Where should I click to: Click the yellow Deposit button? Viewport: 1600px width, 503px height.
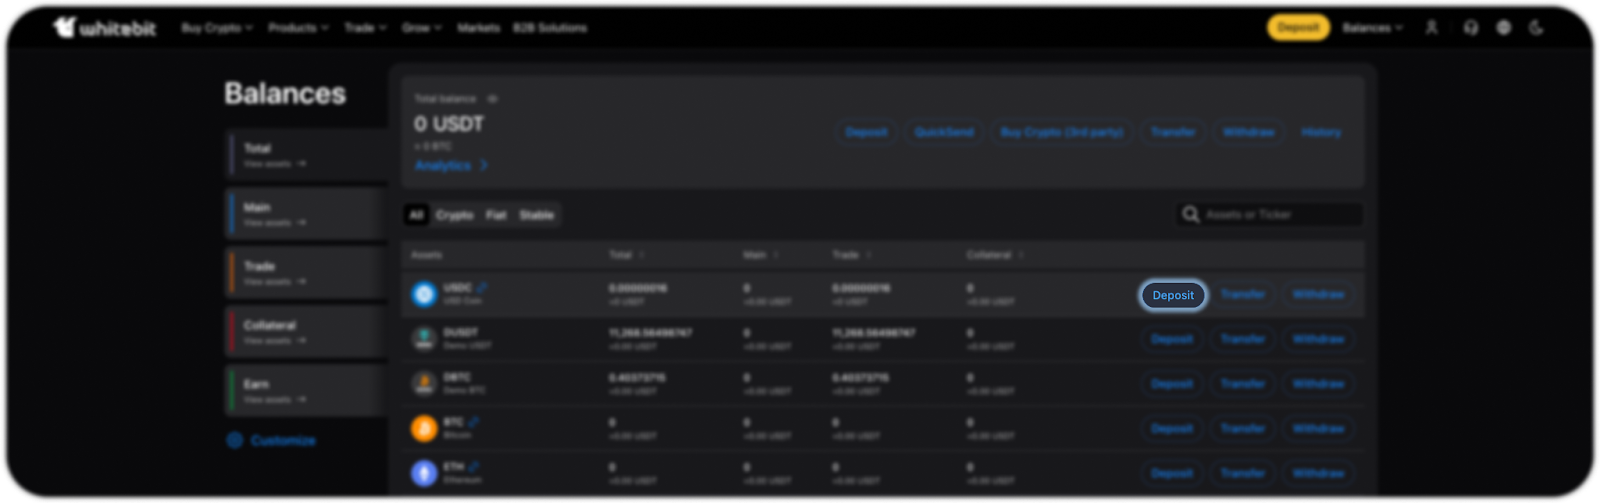tap(1298, 27)
